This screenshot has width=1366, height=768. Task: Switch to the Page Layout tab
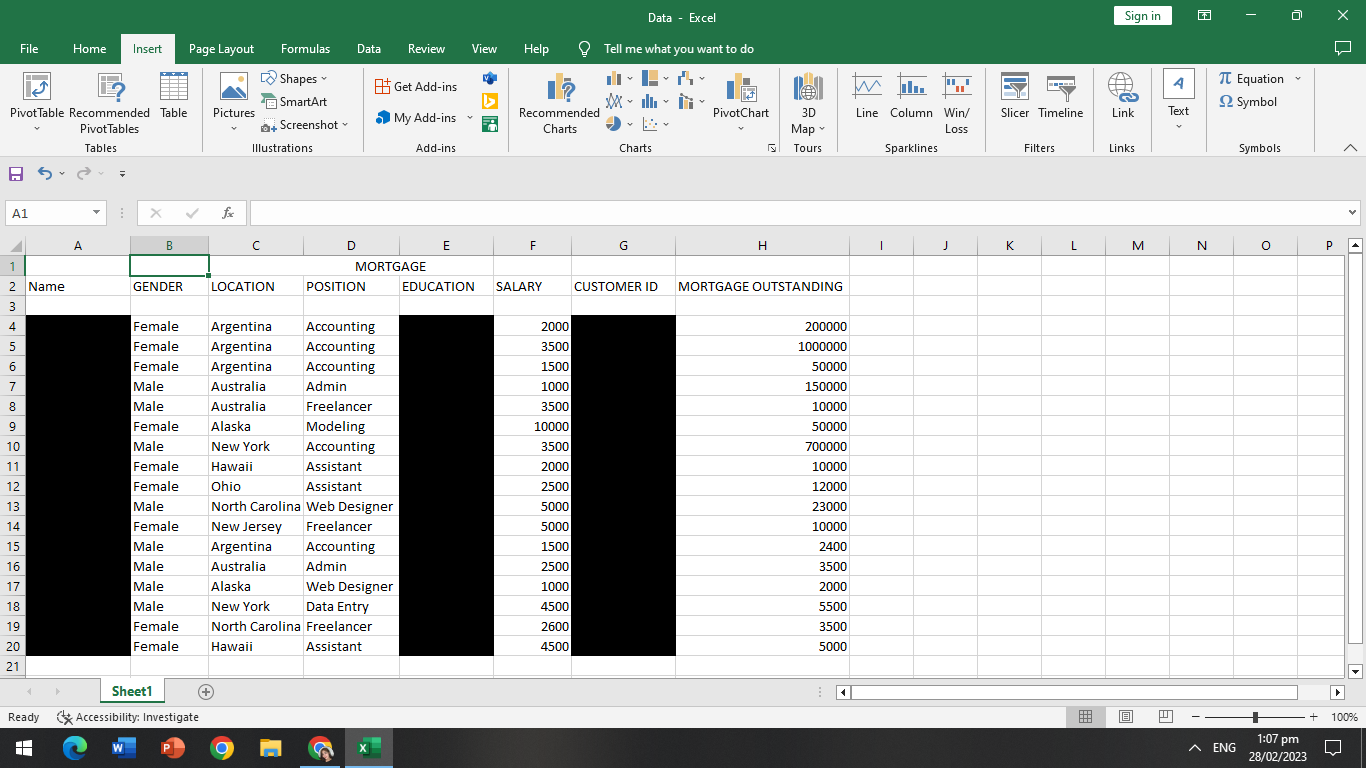click(221, 48)
